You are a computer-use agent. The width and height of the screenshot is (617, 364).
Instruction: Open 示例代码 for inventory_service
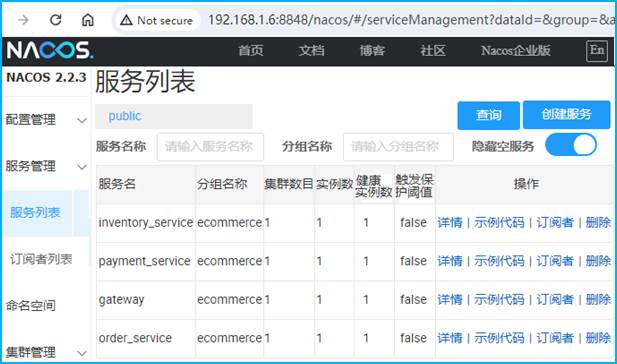click(499, 223)
